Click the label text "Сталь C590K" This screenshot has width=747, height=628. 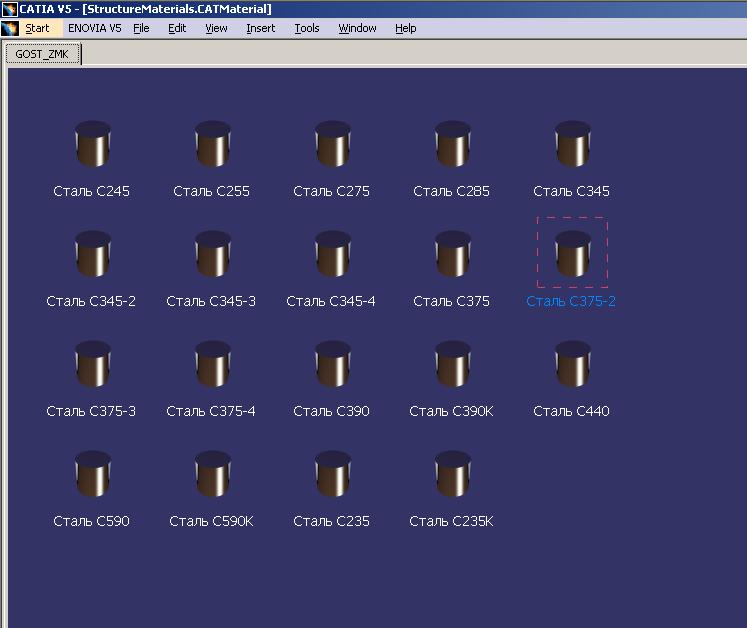coord(212,521)
